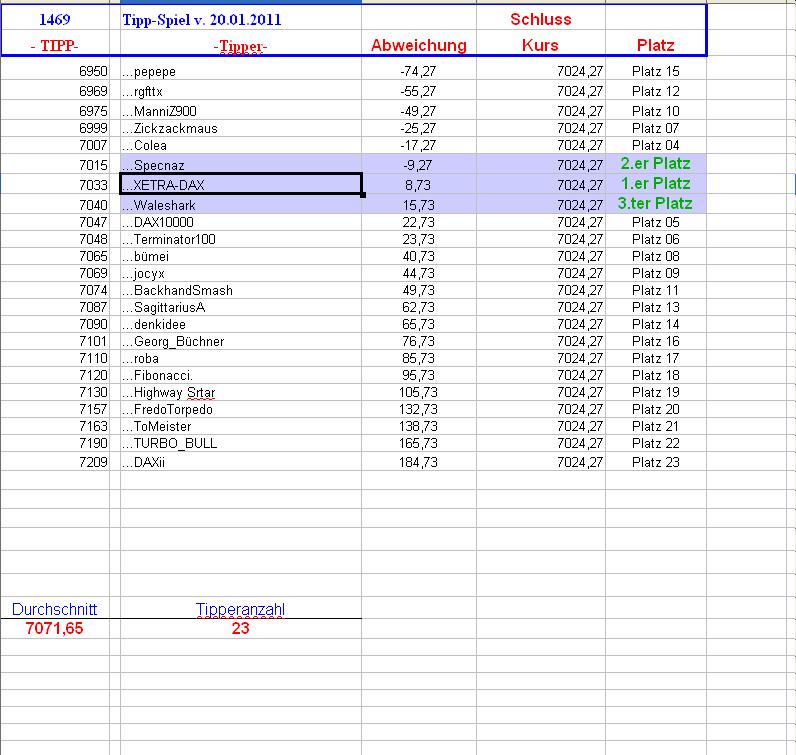Select the green '3.ter Platz' cell
The width and height of the screenshot is (796, 755).
click(x=655, y=203)
